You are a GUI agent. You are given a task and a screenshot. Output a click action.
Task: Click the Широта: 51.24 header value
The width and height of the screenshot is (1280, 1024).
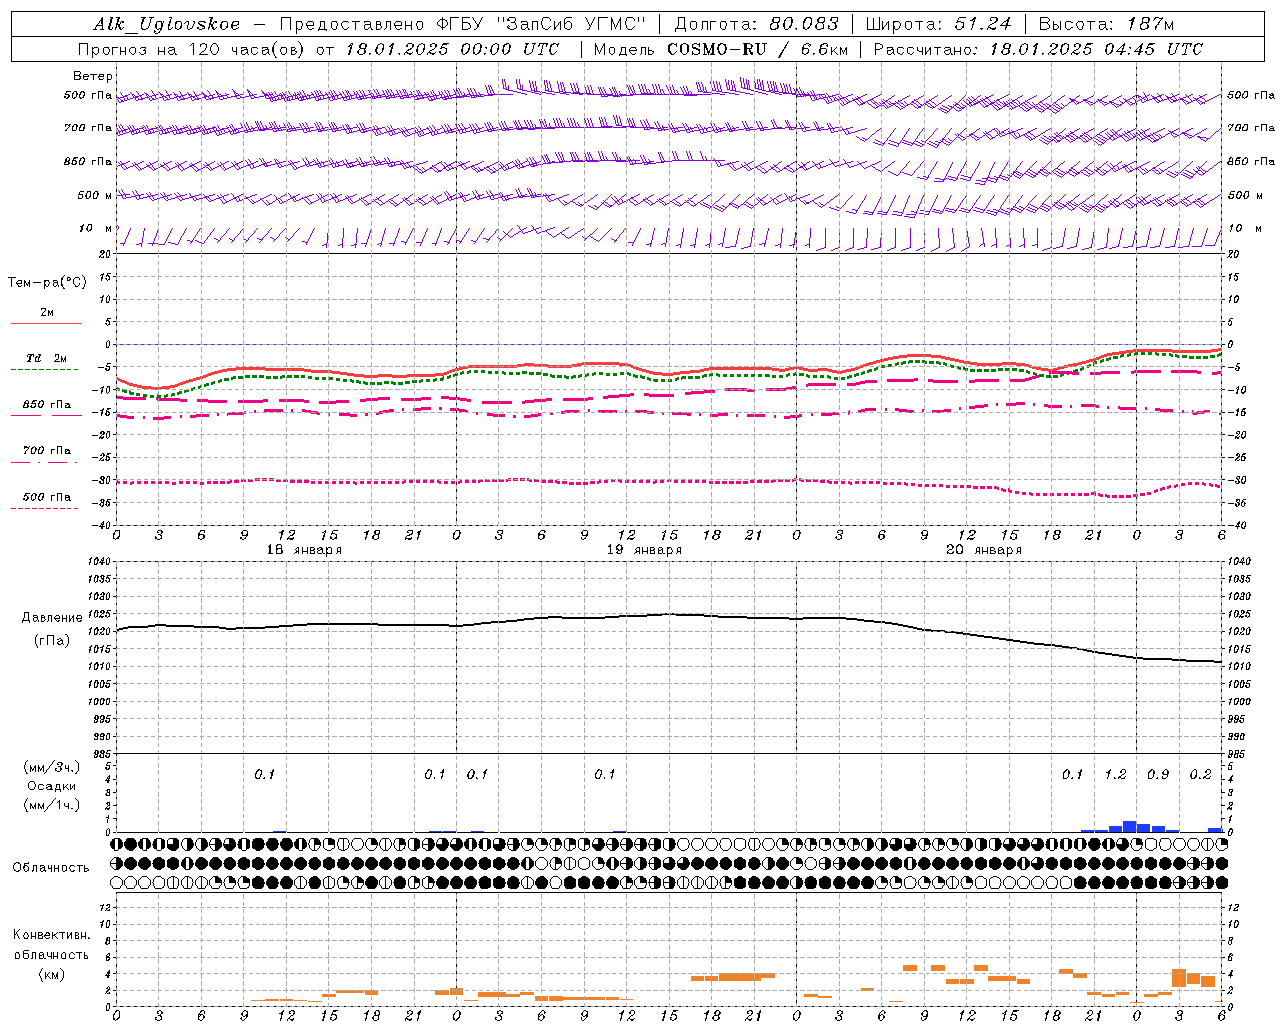tap(938, 24)
